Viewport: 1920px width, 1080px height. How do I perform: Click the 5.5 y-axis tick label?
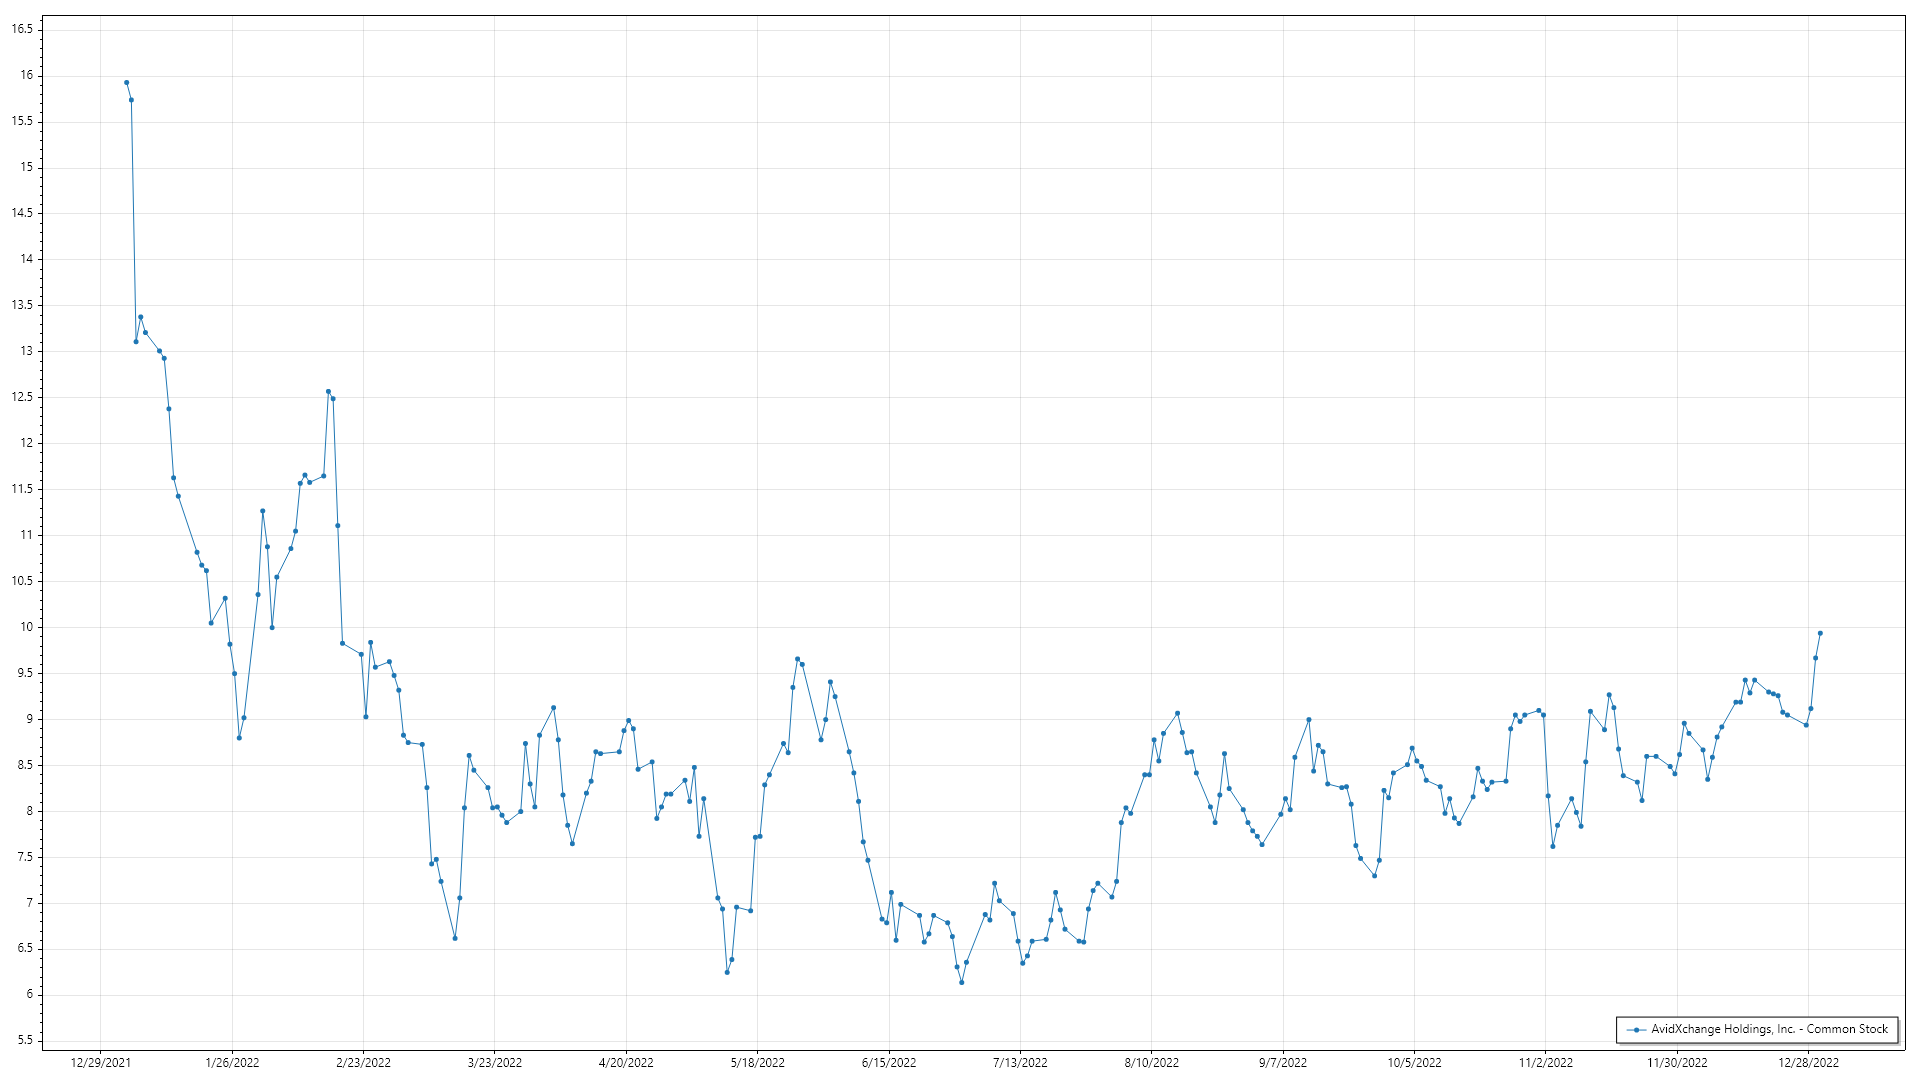point(24,1041)
